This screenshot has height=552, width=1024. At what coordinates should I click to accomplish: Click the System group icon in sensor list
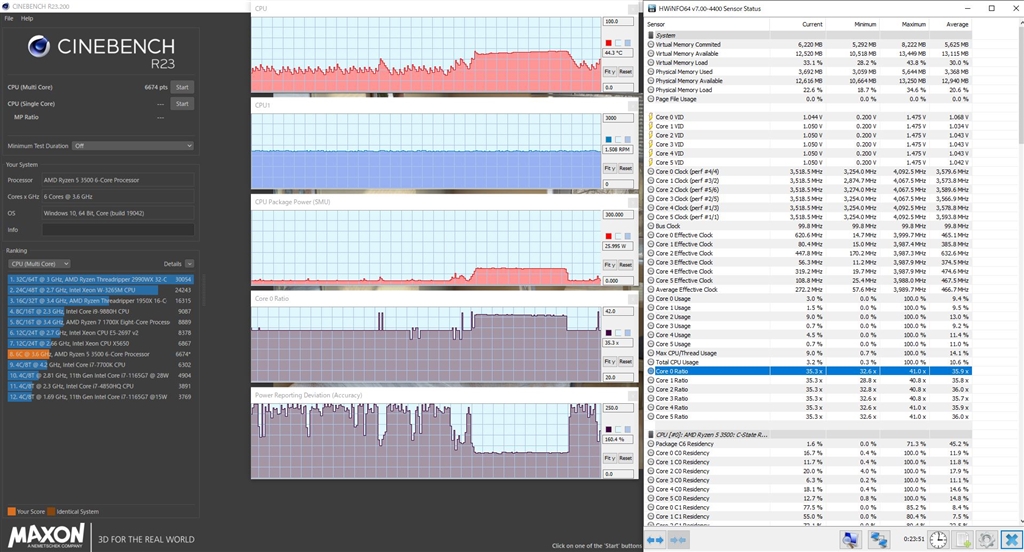650,35
